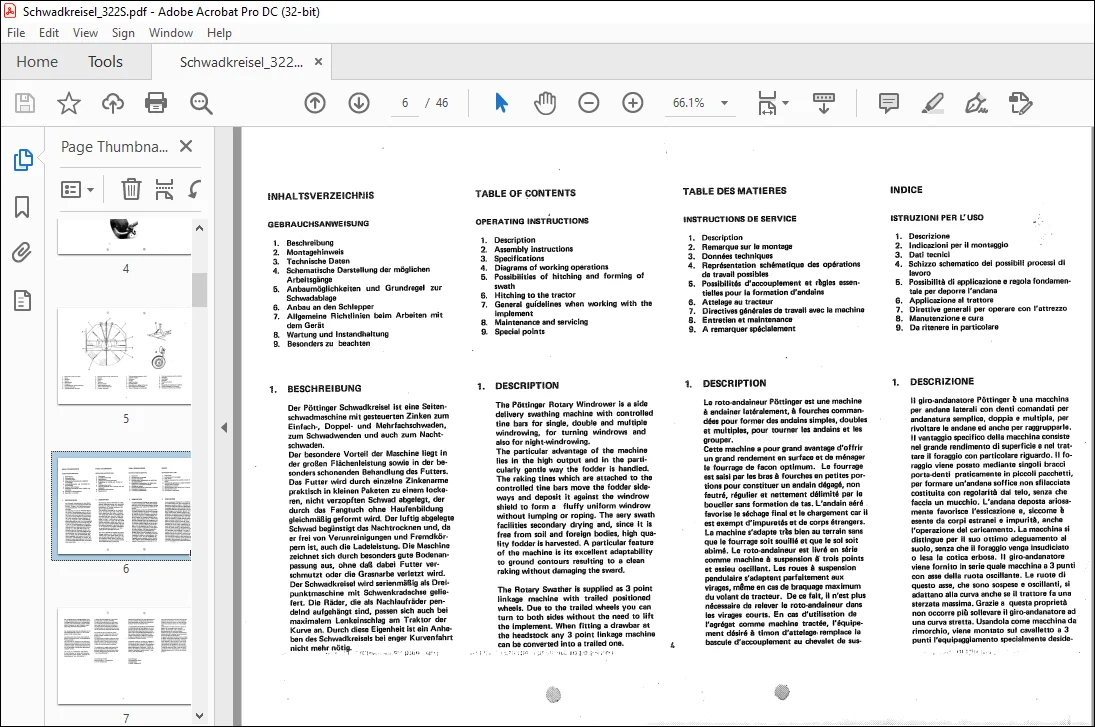Click the 'Maintenance and servicing' entry
Image resolution: width=1095 pixels, height=727 pixels.
541,322
